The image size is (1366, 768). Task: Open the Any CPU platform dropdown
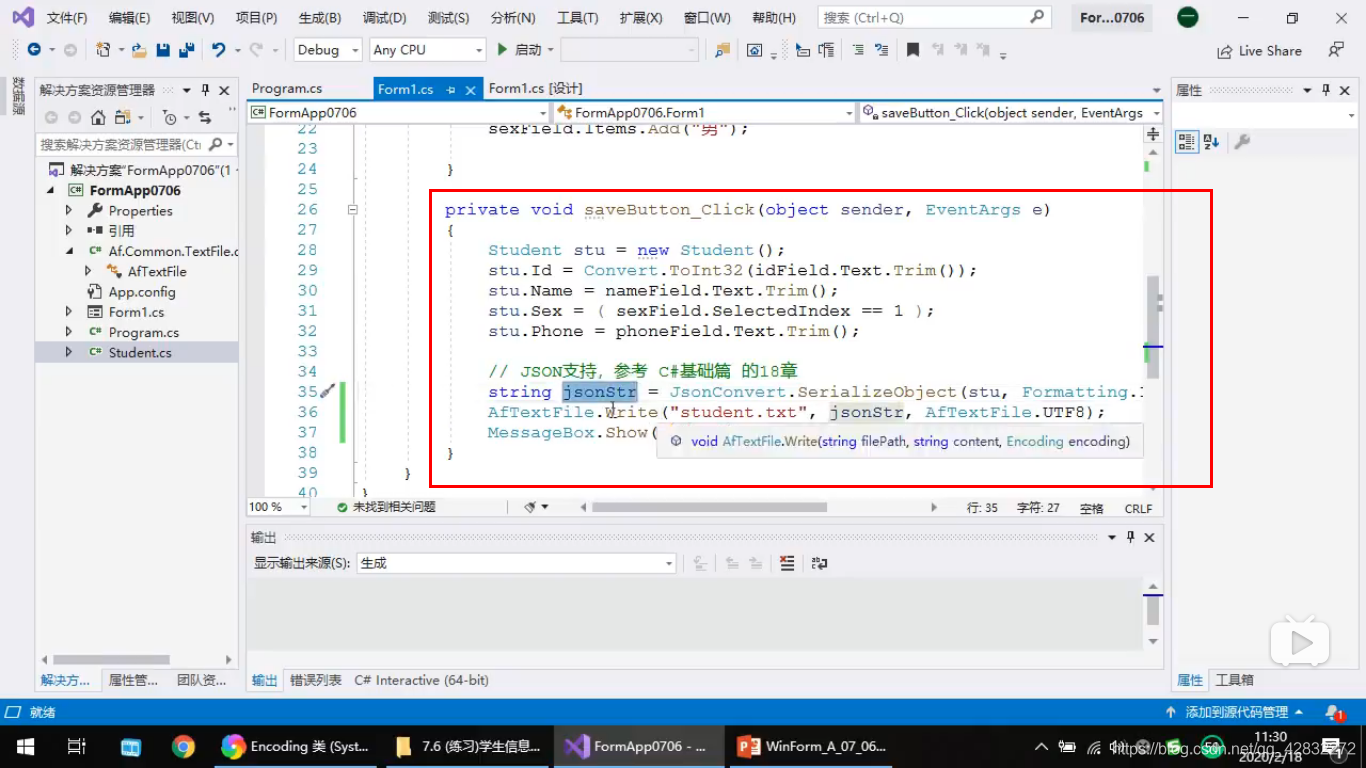tap(427, 50)
